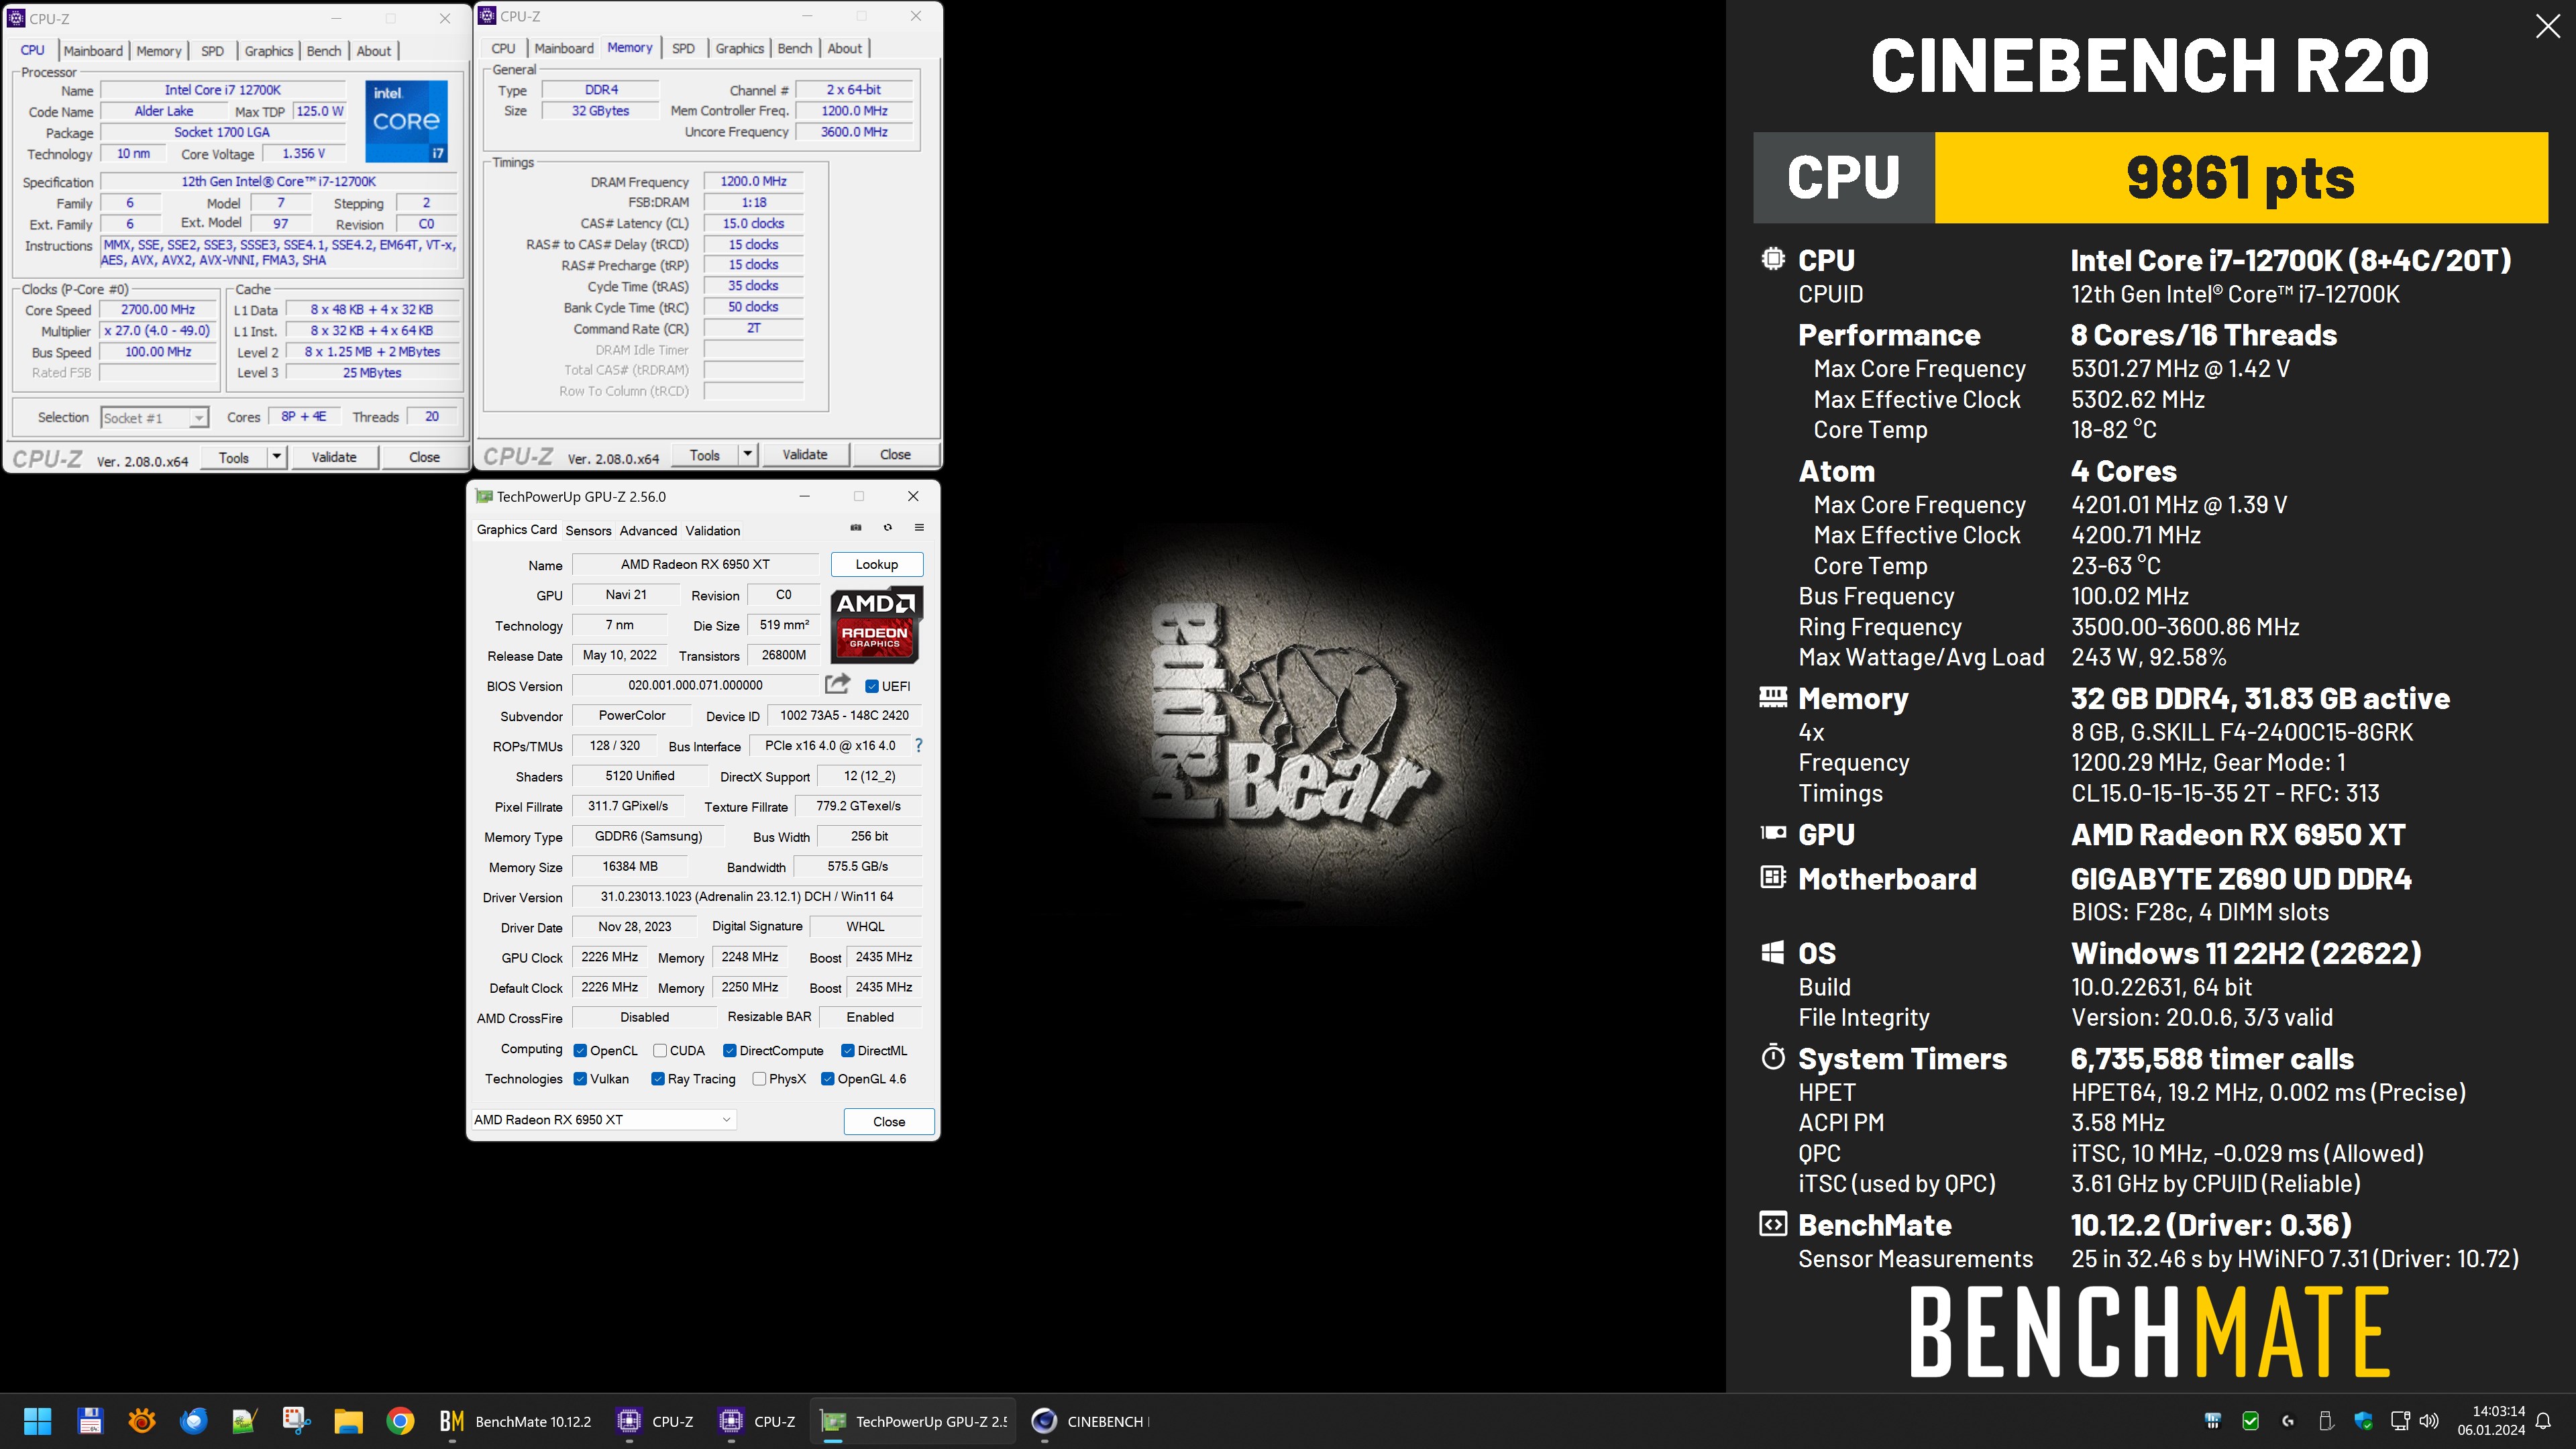Click the green checkmark tray icon
This screenshot has width=2576, height=1449.
(x=2251, y=1421)
